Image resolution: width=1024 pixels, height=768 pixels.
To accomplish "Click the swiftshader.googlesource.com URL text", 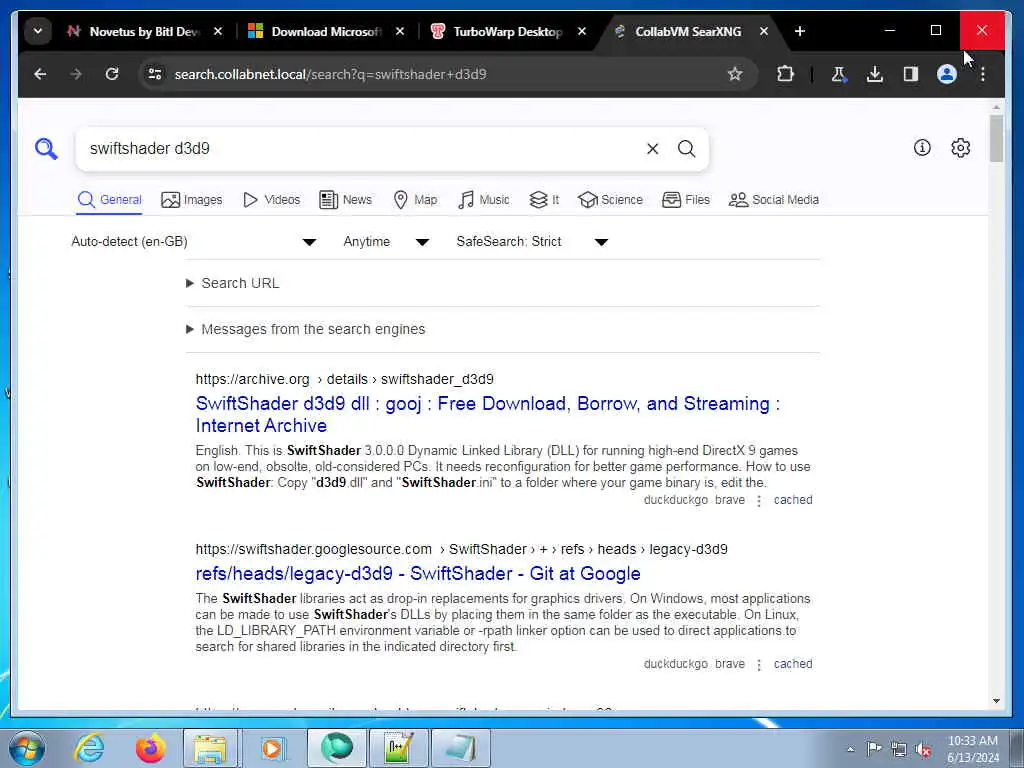I will pyautogui.click(x=461, y=549).
